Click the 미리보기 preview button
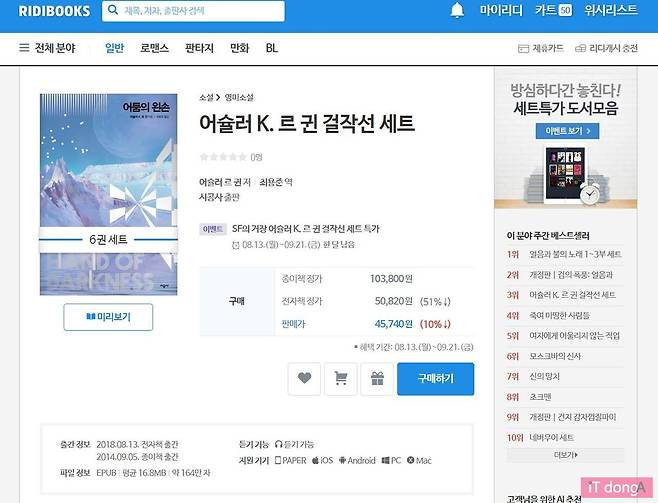Screen dimensions: 658x503 108,317
